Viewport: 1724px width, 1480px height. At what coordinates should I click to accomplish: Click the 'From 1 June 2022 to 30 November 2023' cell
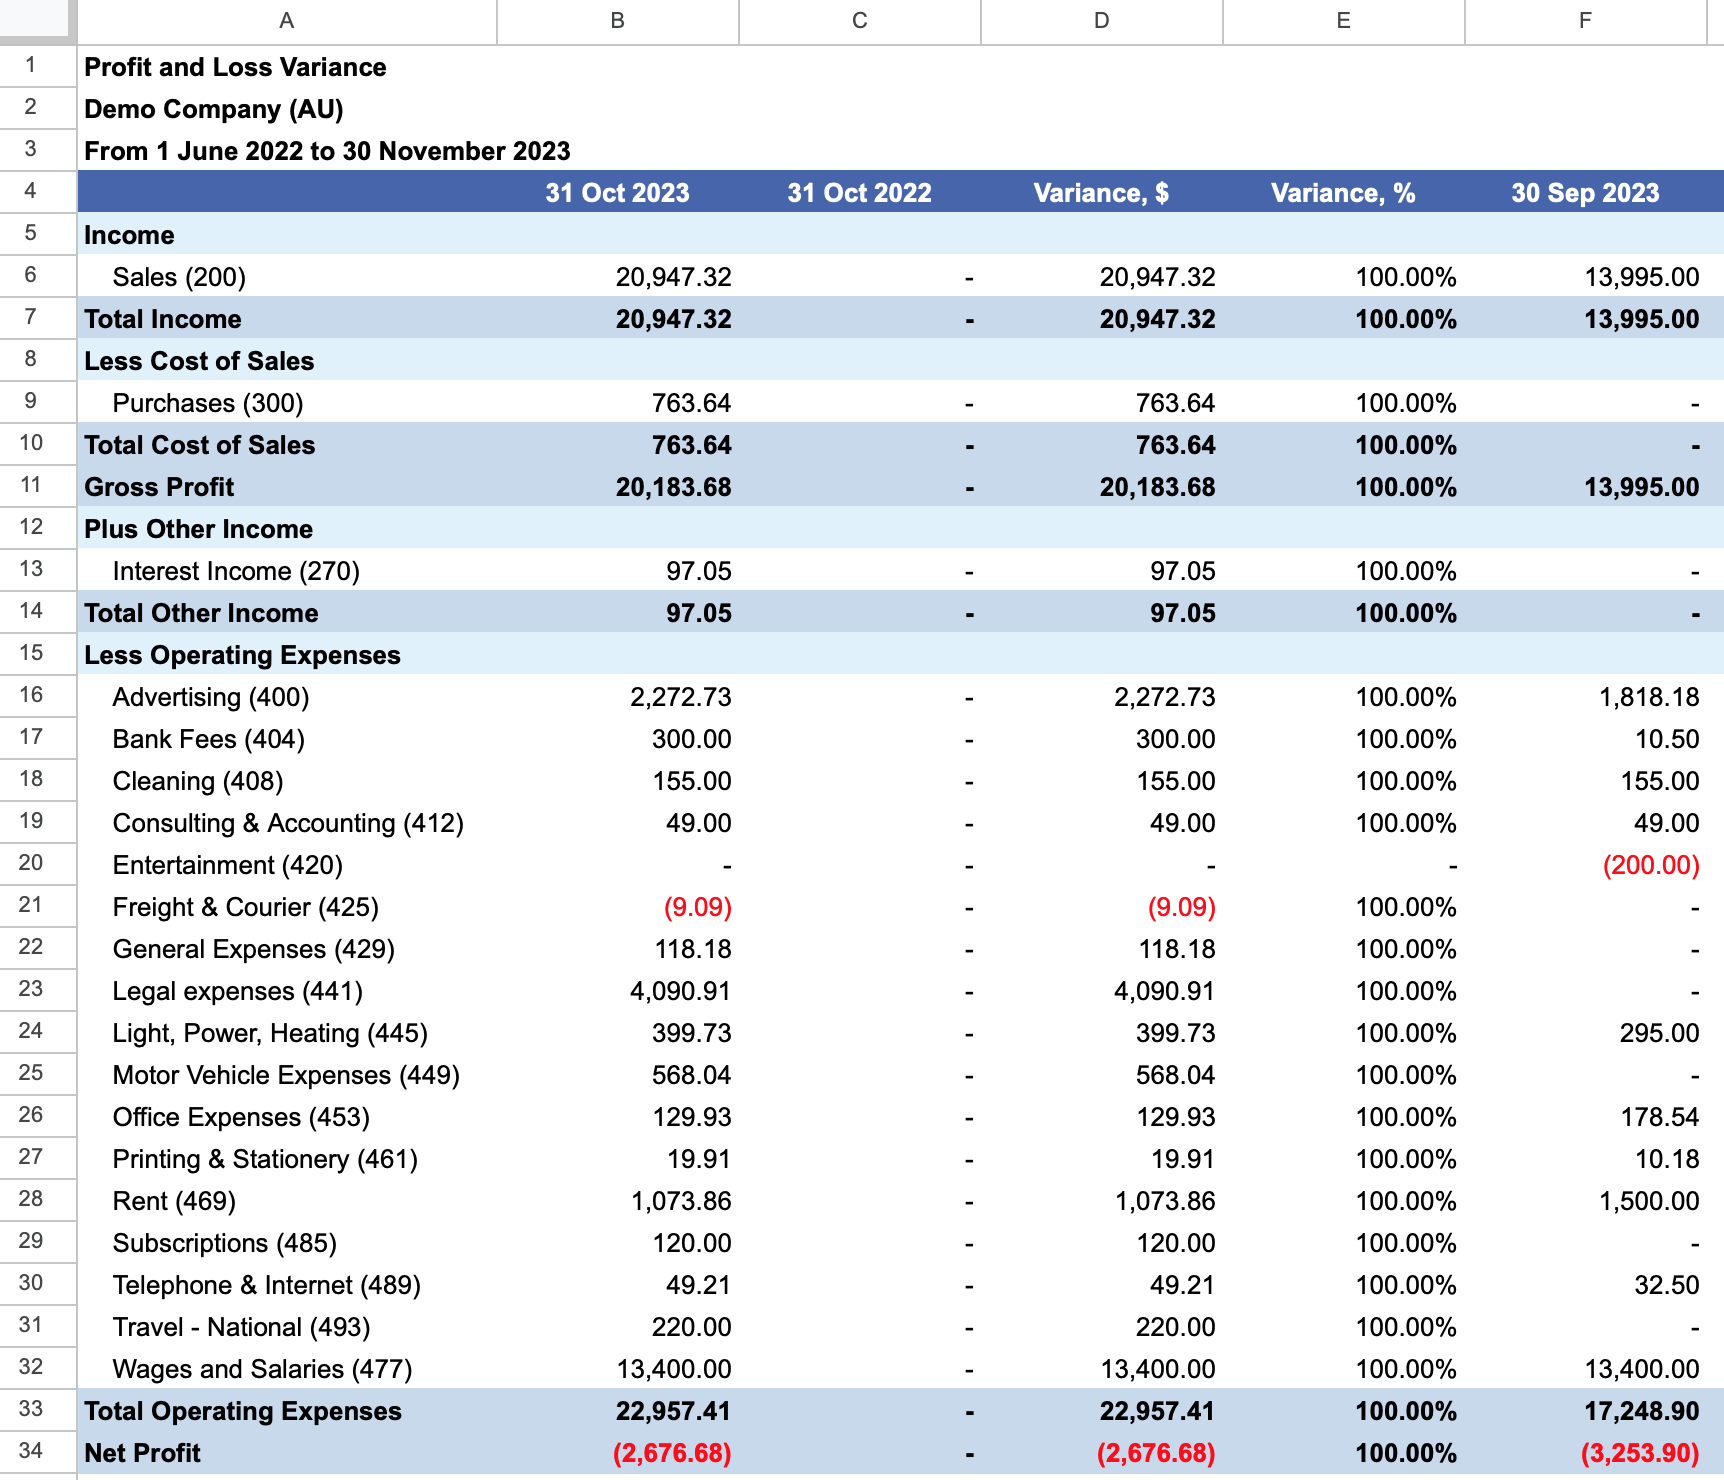[x=327, y=151]
